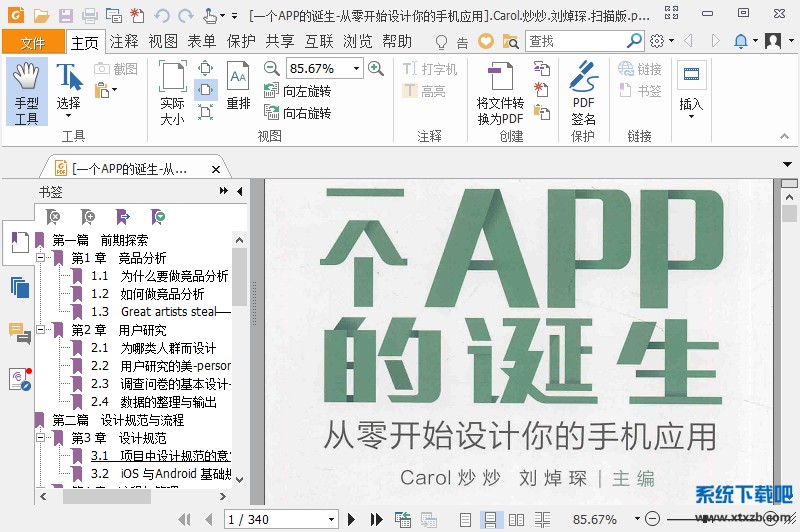Open bookmark 2.1 为哪类人群而设计
The width and height of the screenshot is (800, 532).
pyautogui.click(x=166, y=348)
